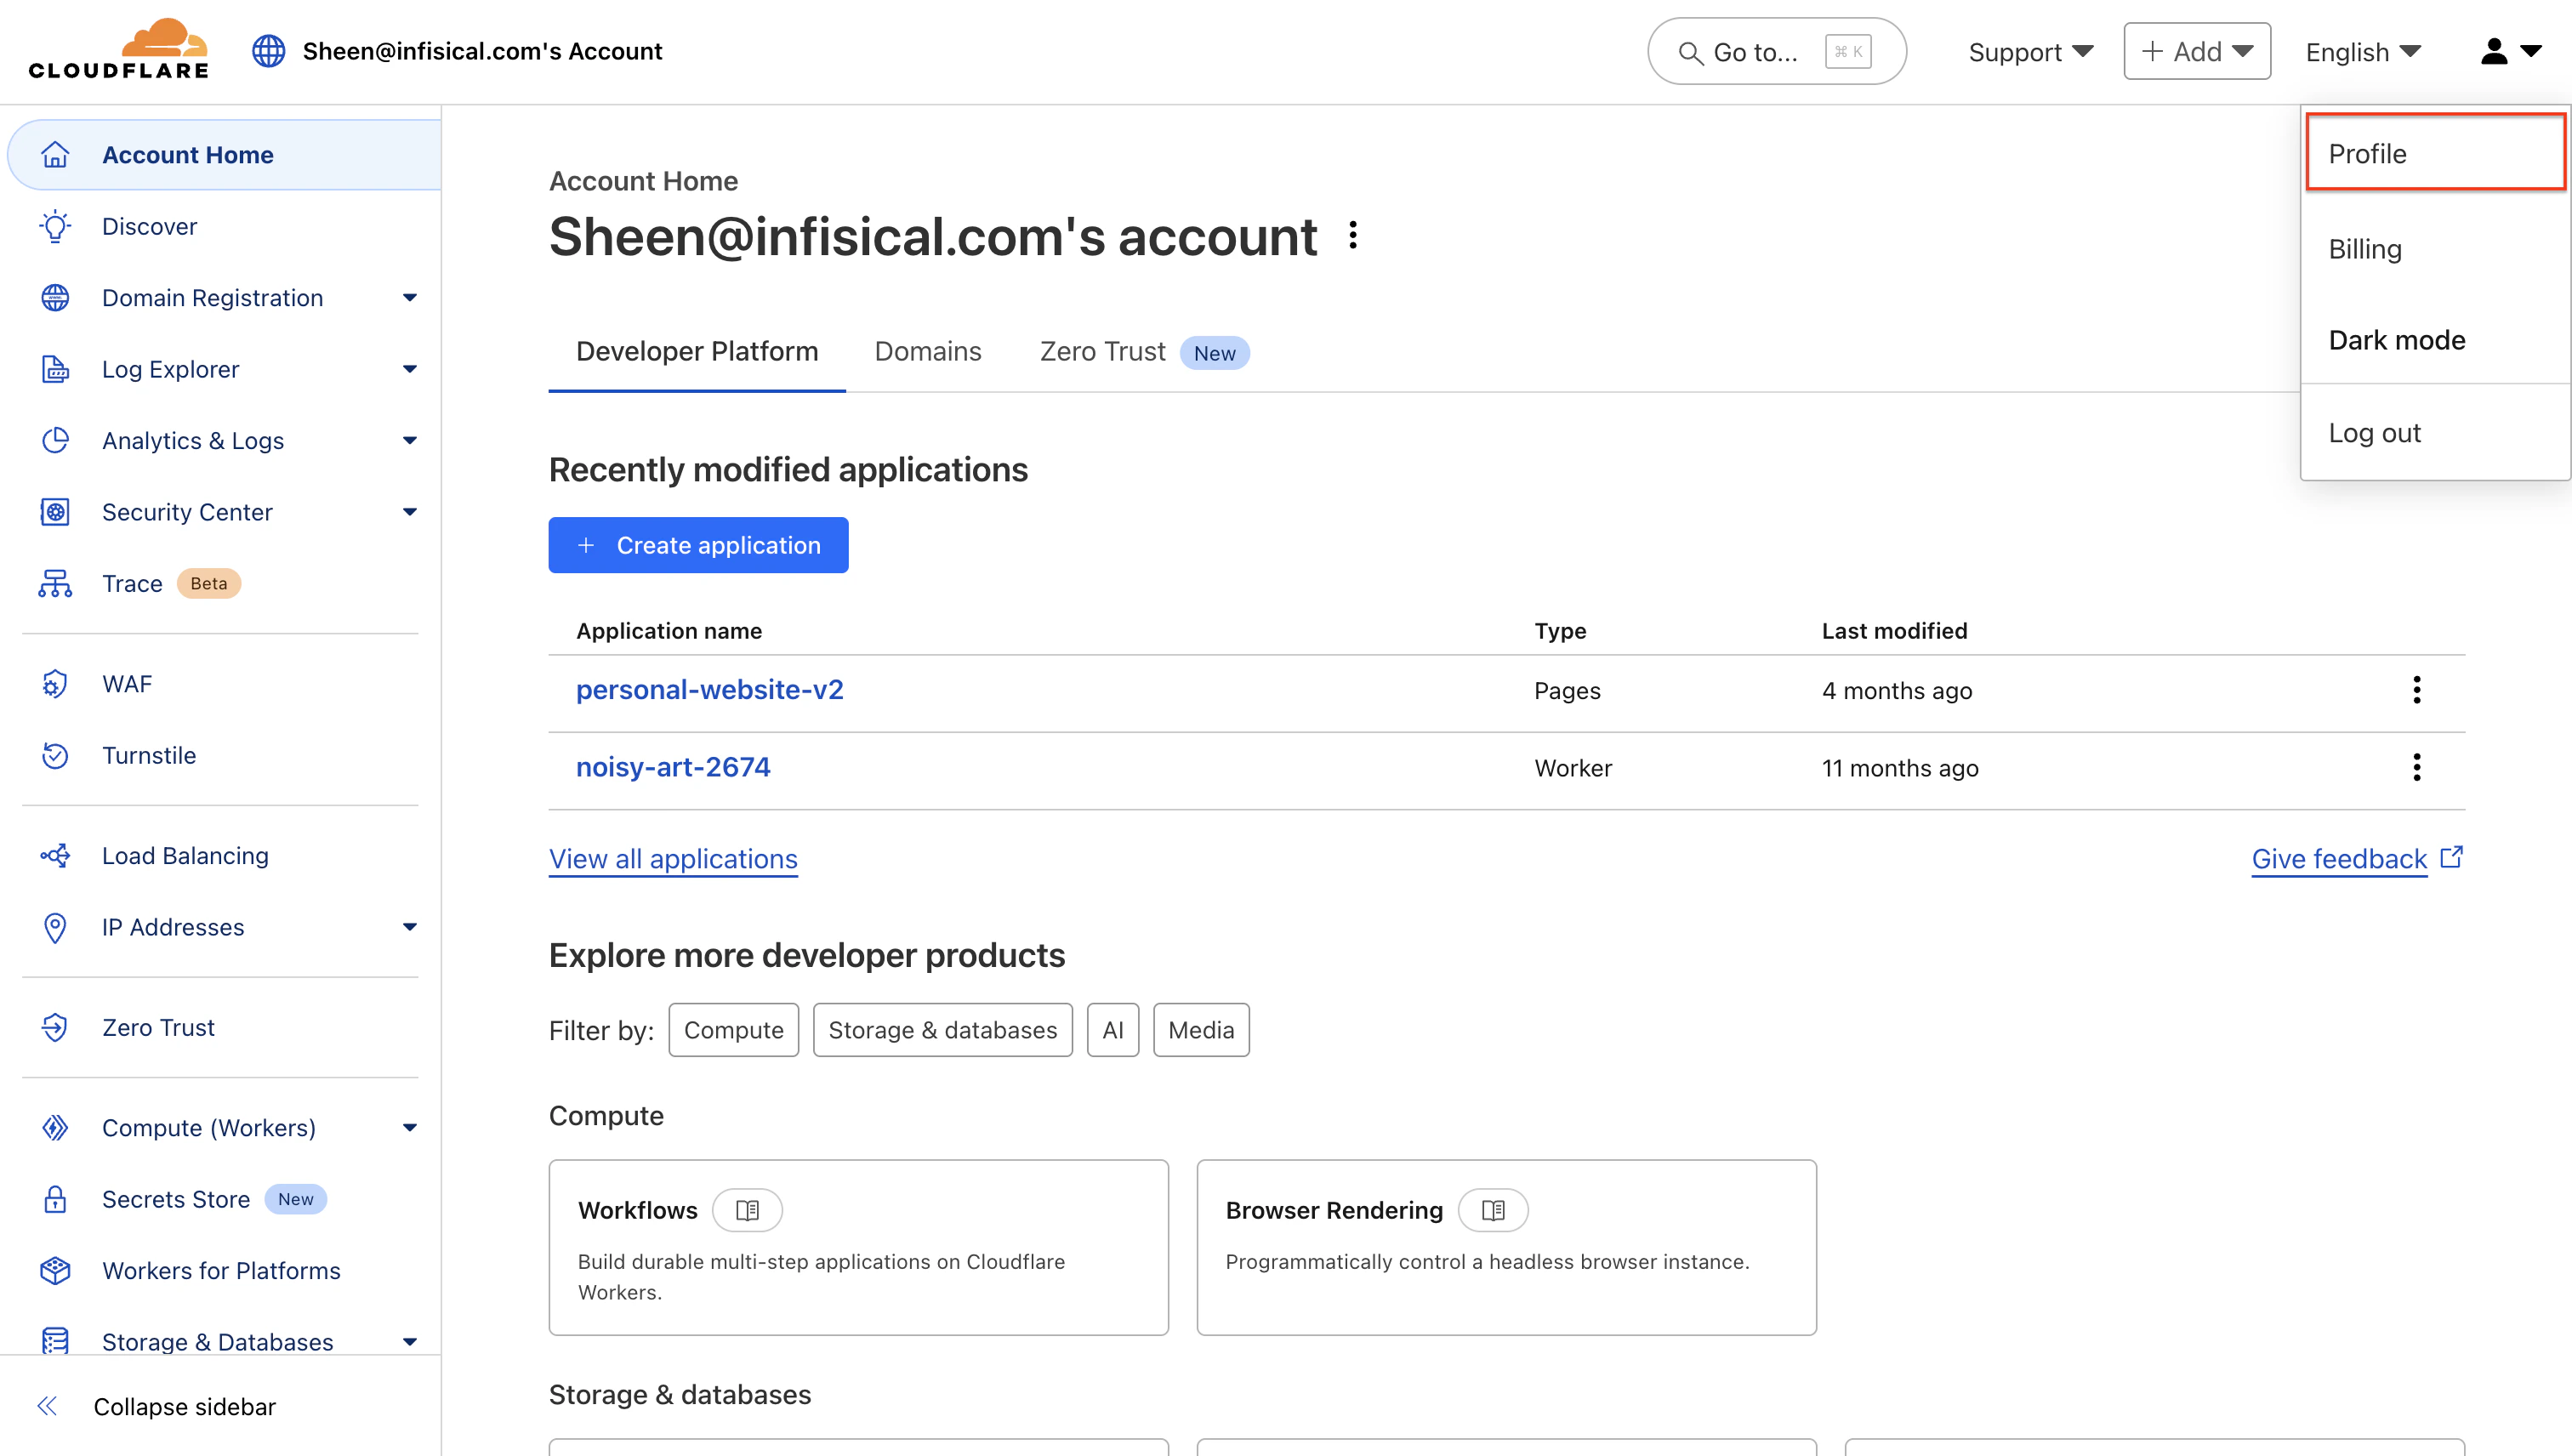
Task: Click the Storage & Databases icon
Action: point(55,1340)
